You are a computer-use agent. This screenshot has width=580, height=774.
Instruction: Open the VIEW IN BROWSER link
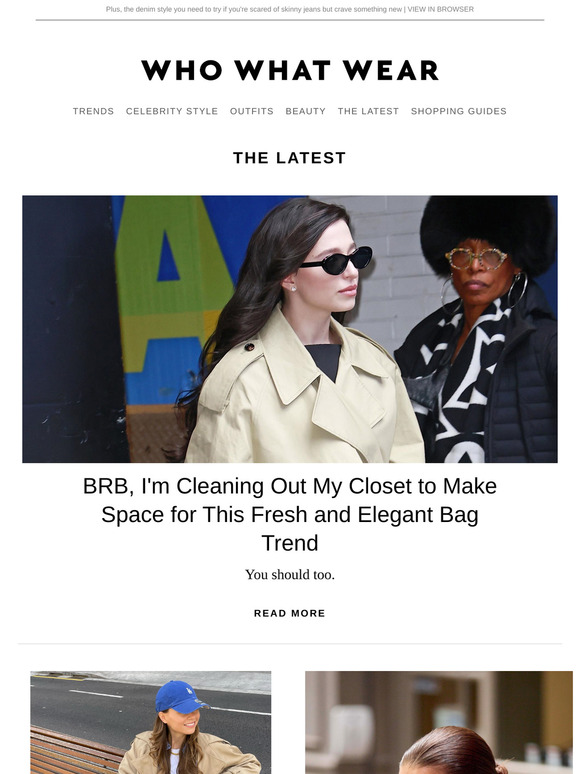point(440,9)
